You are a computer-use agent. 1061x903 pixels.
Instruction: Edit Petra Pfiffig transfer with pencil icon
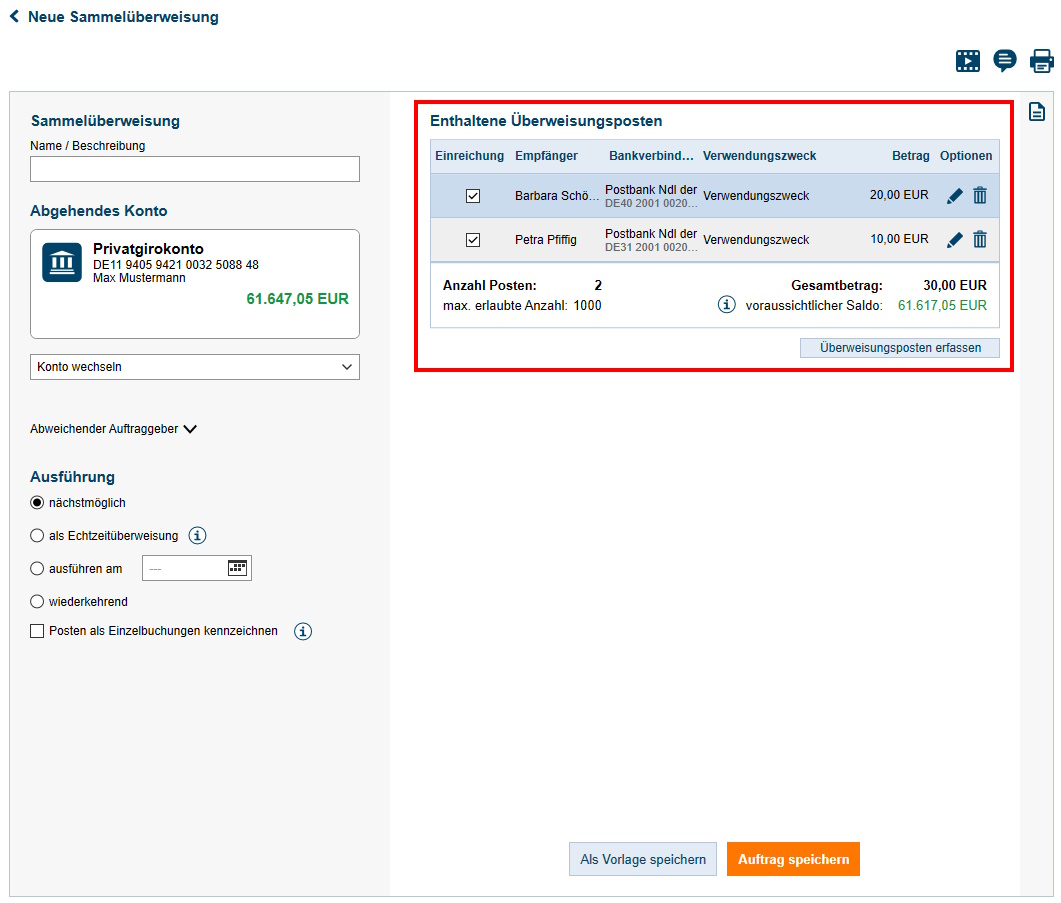[x=955, y=240]
